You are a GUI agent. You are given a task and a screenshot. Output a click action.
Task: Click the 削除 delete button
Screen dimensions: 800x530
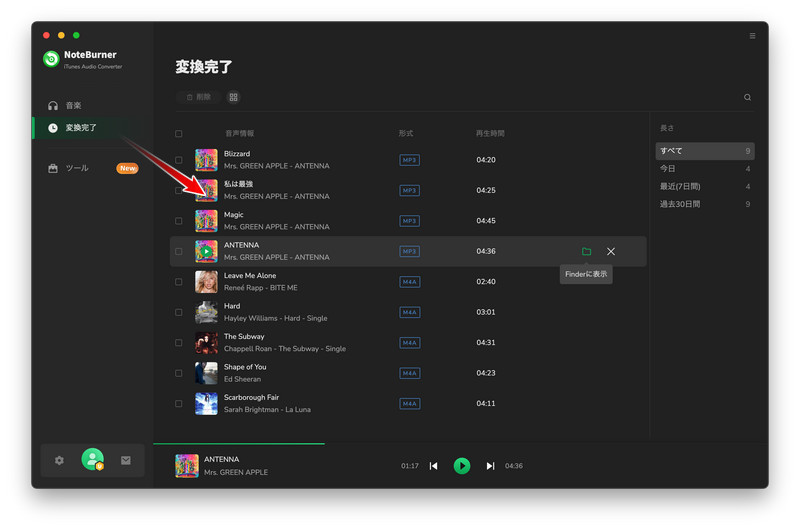(x=198, y=97)
